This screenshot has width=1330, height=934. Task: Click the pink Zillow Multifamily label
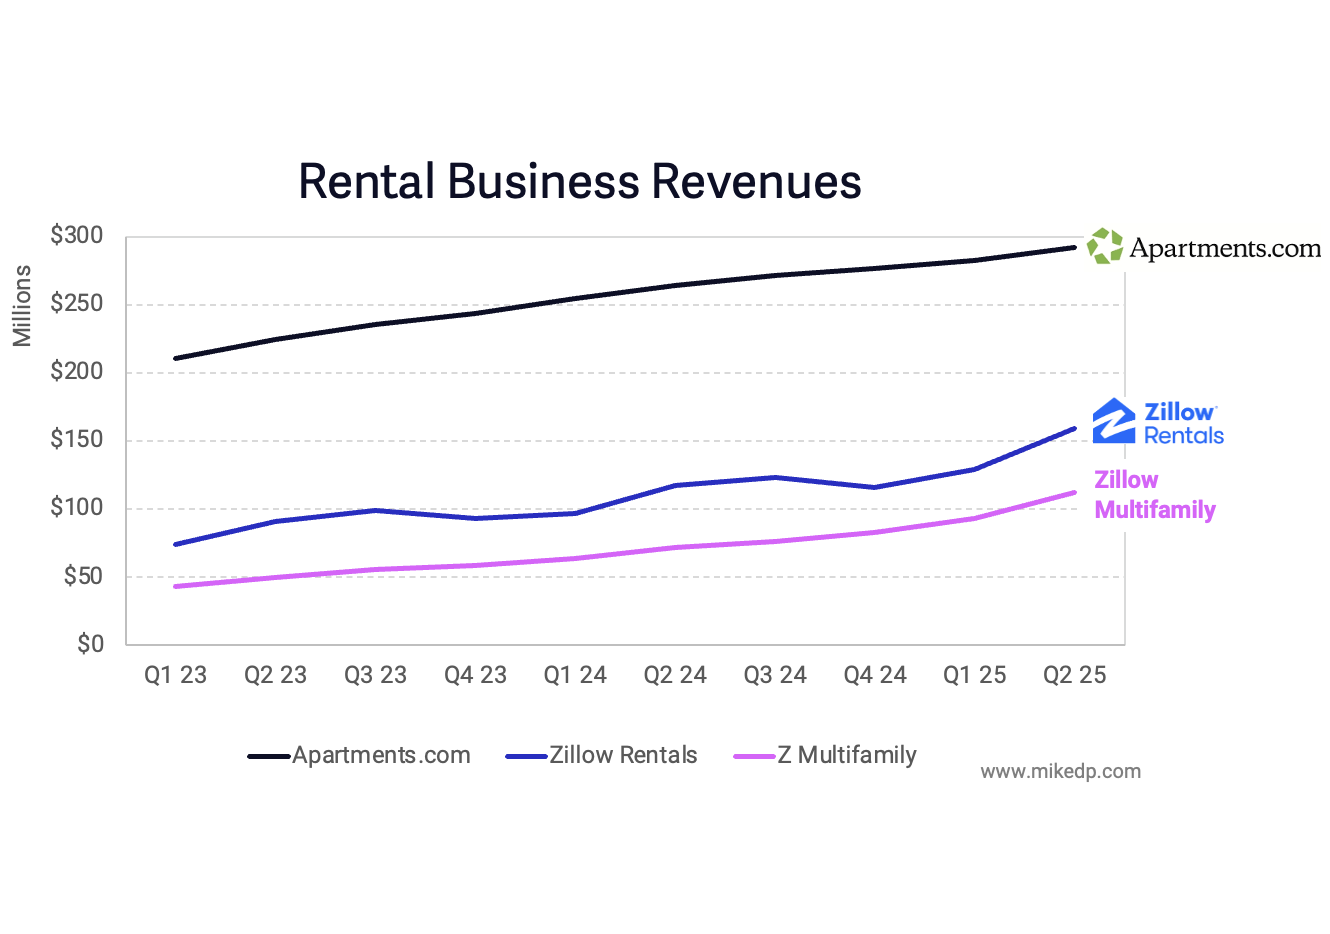[x=1155, y=495]
